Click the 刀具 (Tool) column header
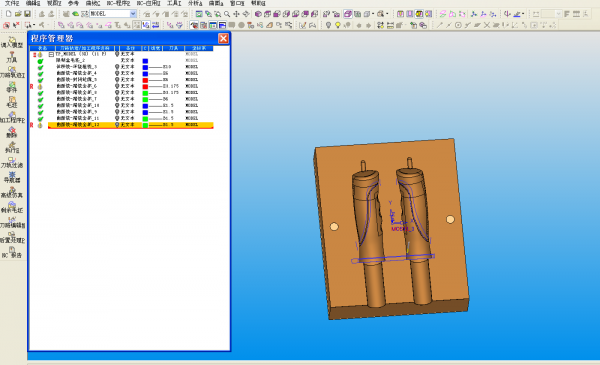Image resolution: width=600 pixels, height=365 pixels. (173, 48)
